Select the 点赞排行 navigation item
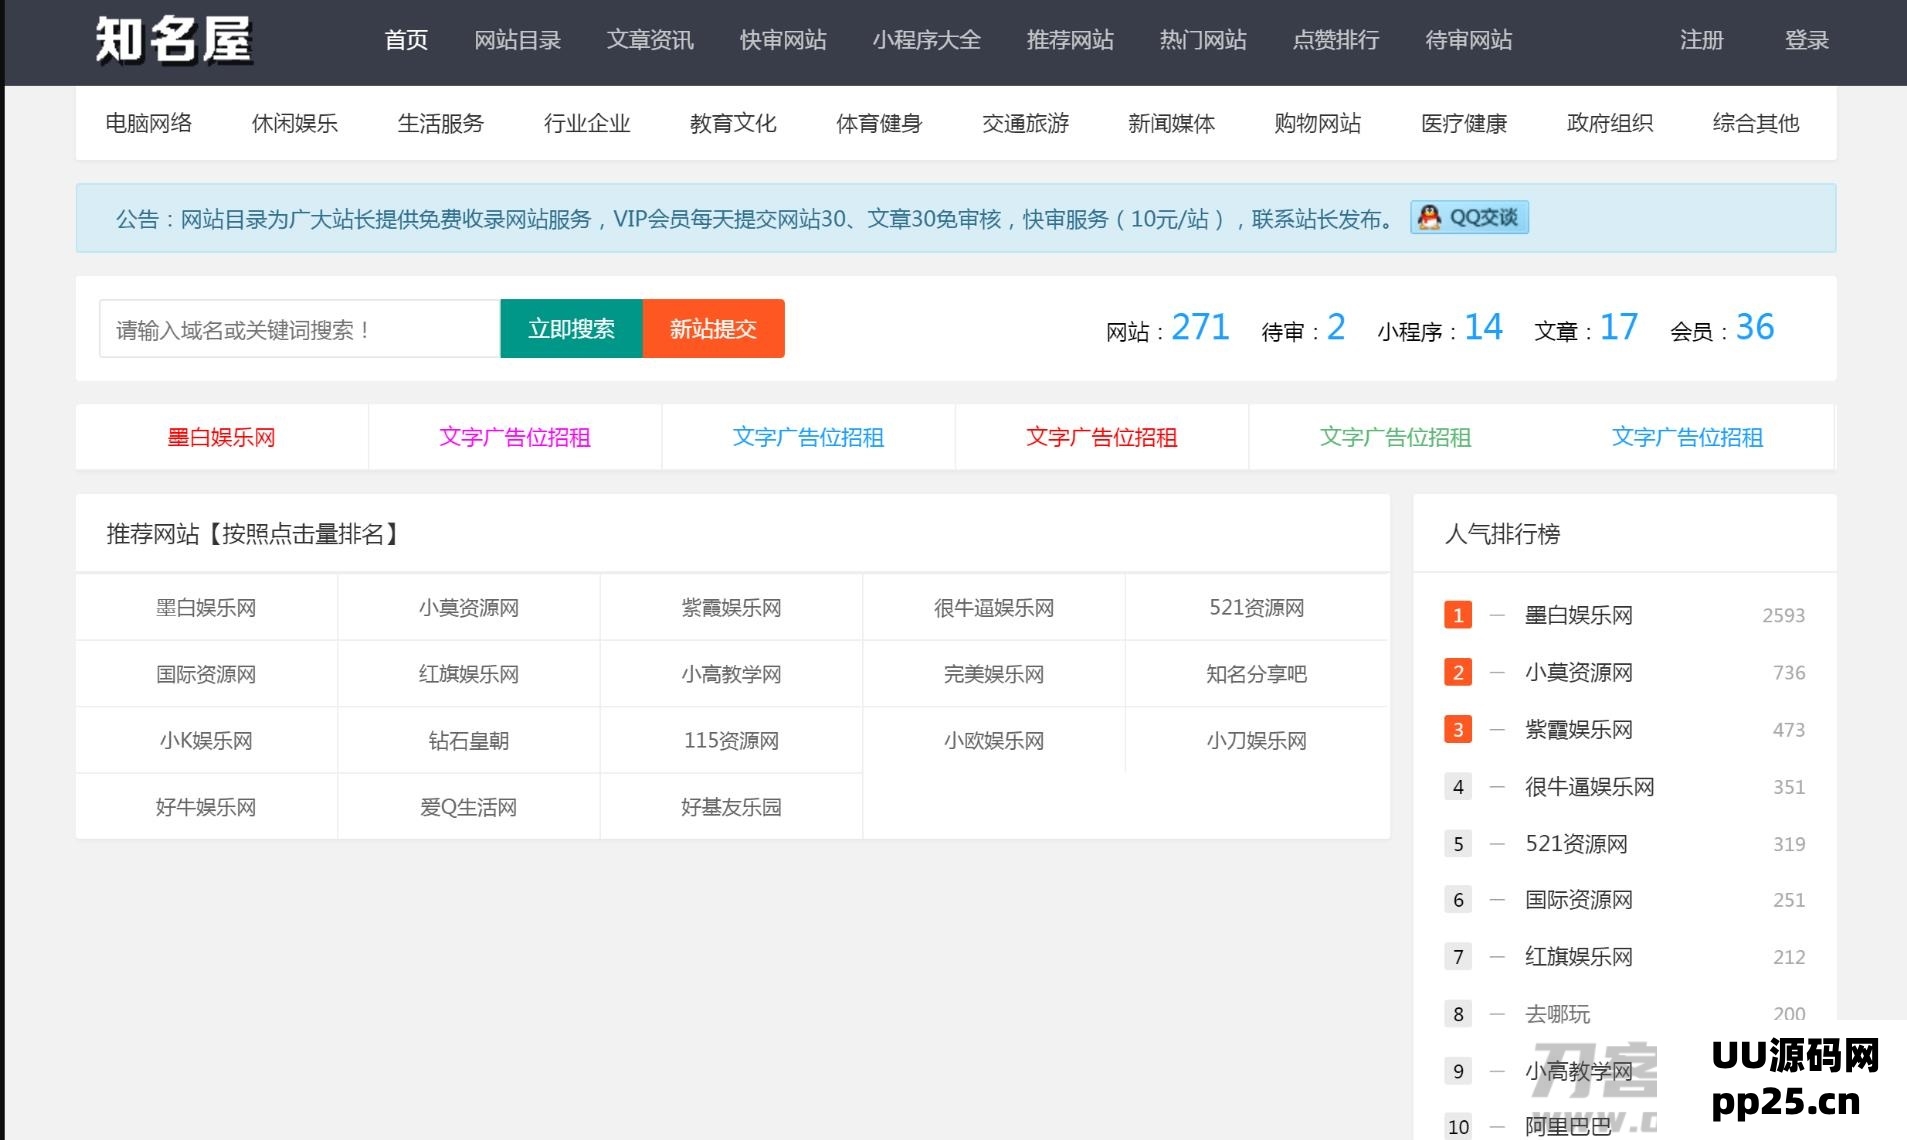Image resolution: width=1907 pixels, height=1140 pixels. (1335, 41)
